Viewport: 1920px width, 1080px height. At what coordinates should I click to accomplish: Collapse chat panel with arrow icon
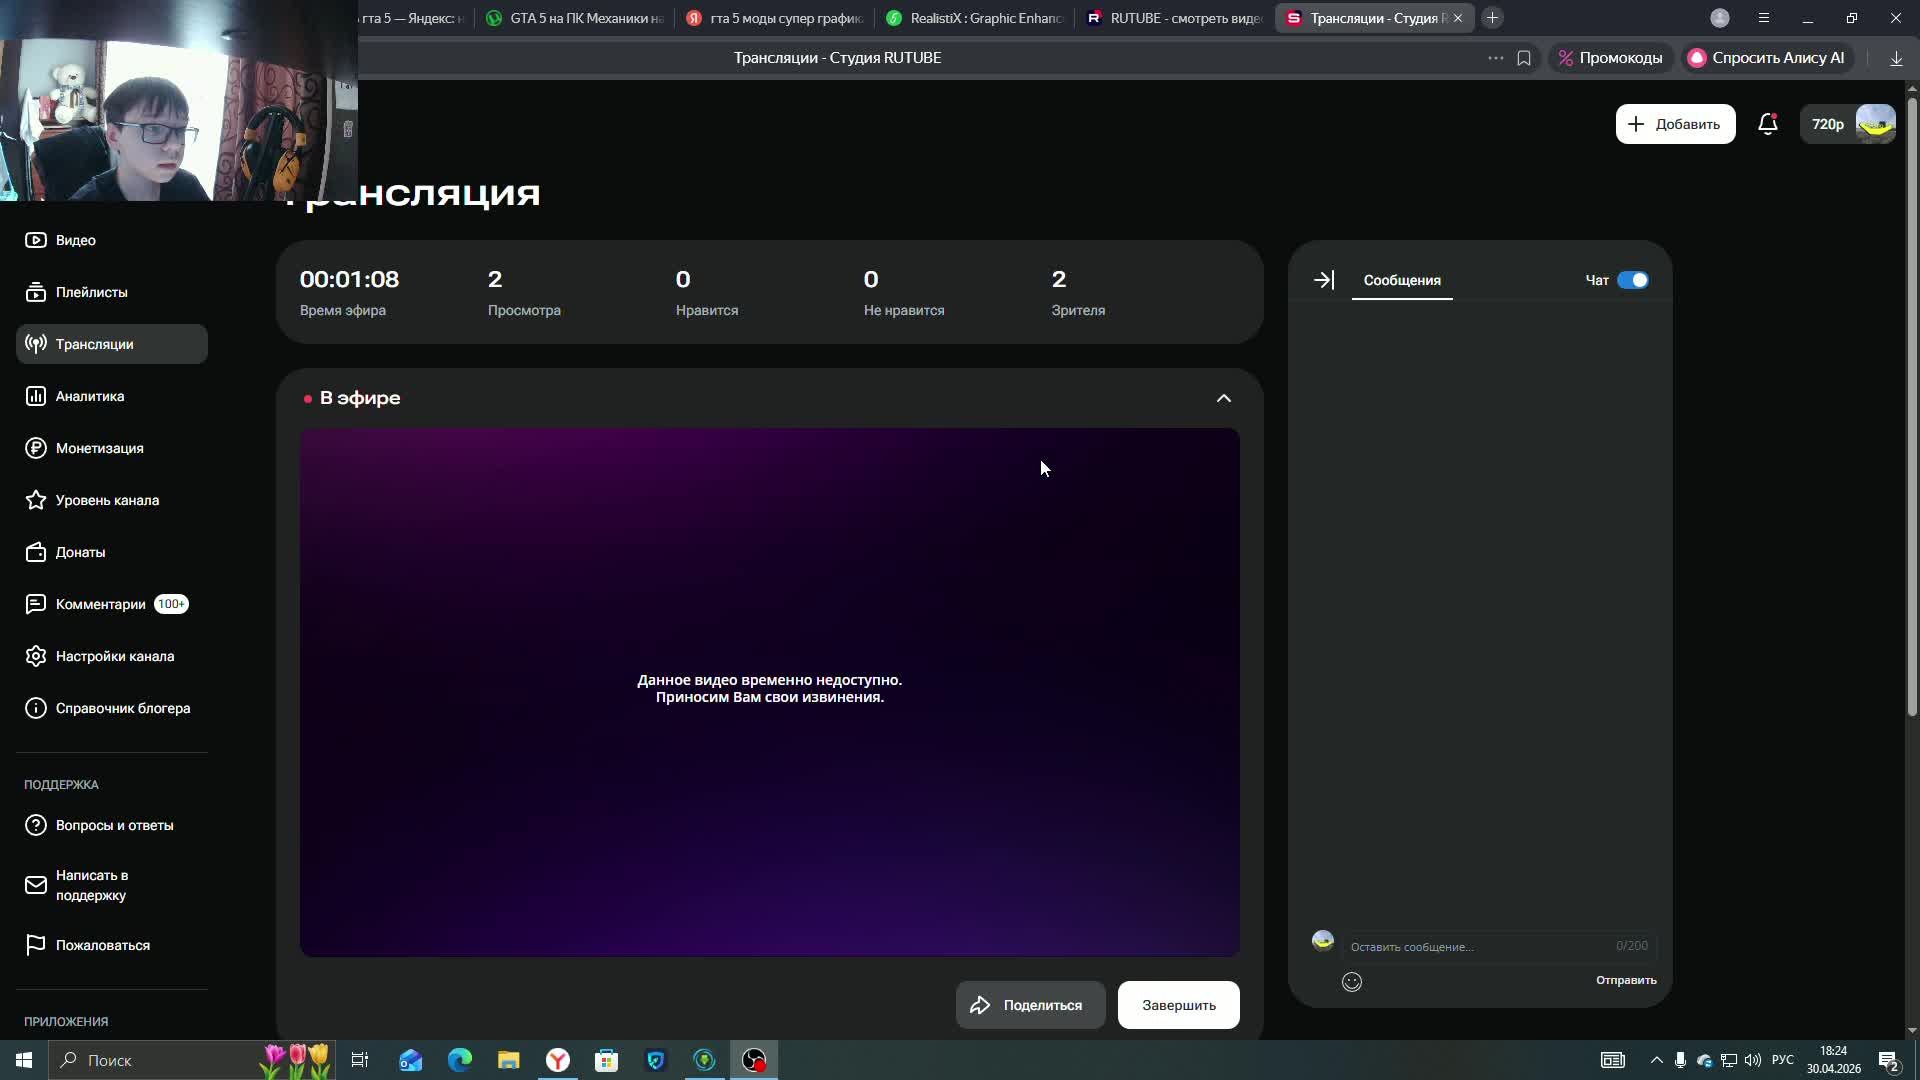(1323, 280)
